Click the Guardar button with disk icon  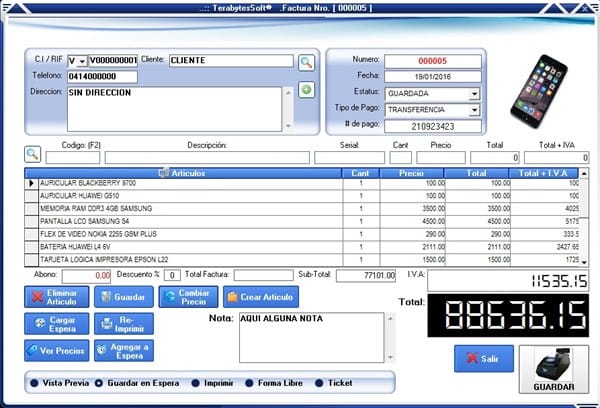(124, 297)
